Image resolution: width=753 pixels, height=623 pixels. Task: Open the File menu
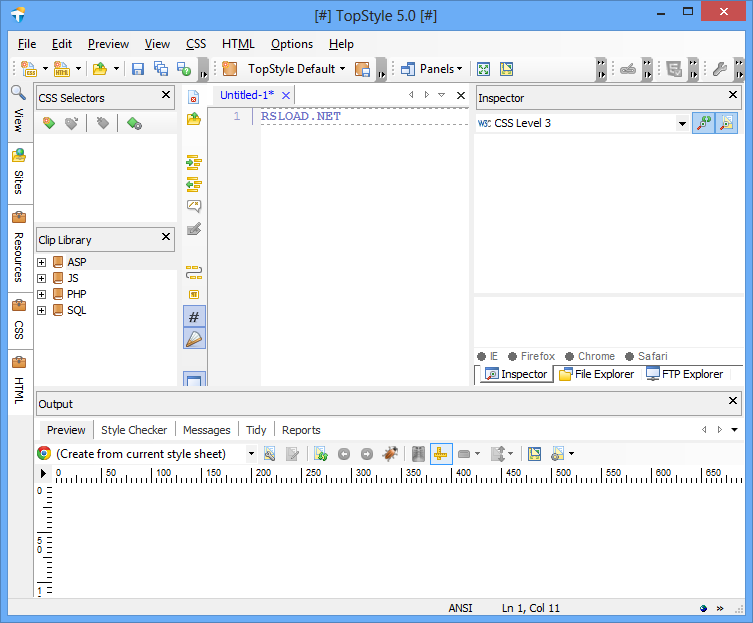[x=27, y=44]
